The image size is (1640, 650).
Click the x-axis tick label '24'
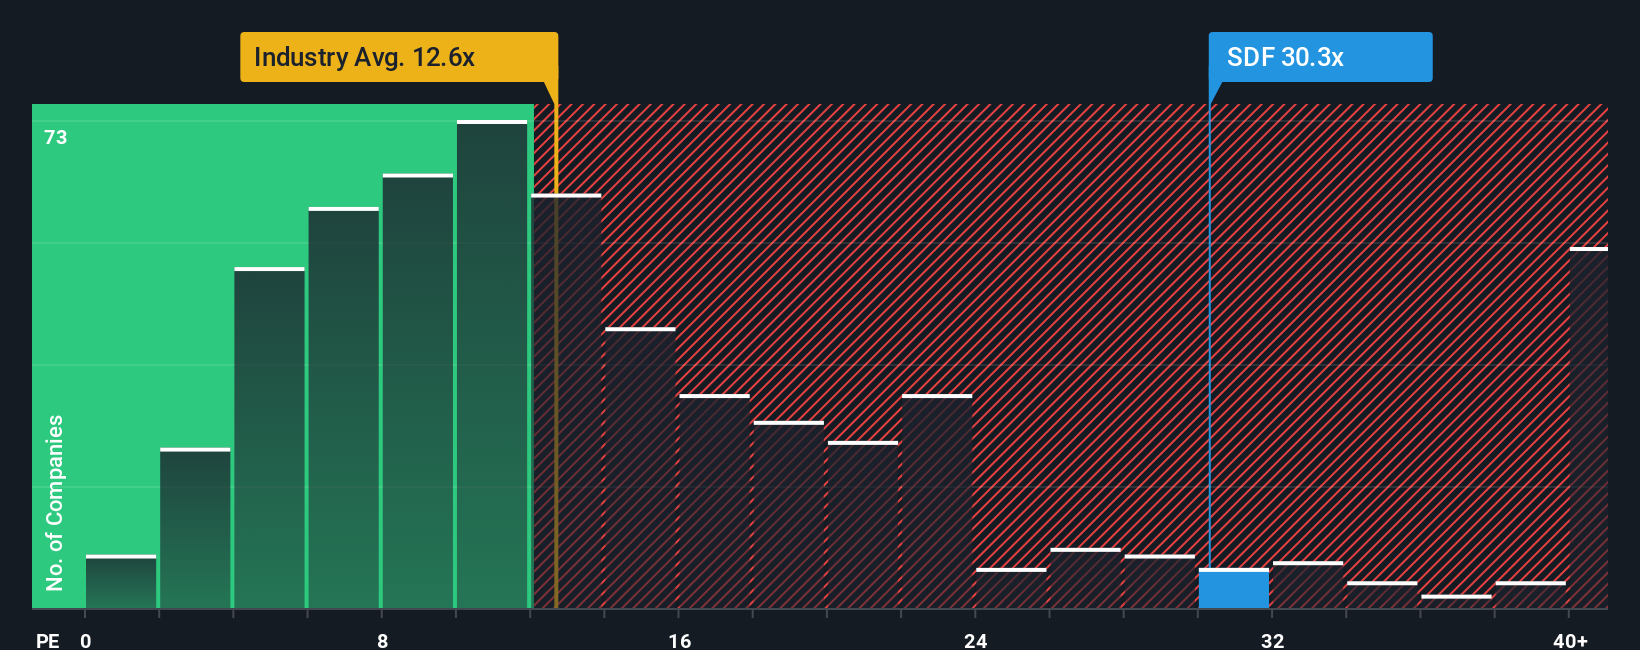[976, 640]
